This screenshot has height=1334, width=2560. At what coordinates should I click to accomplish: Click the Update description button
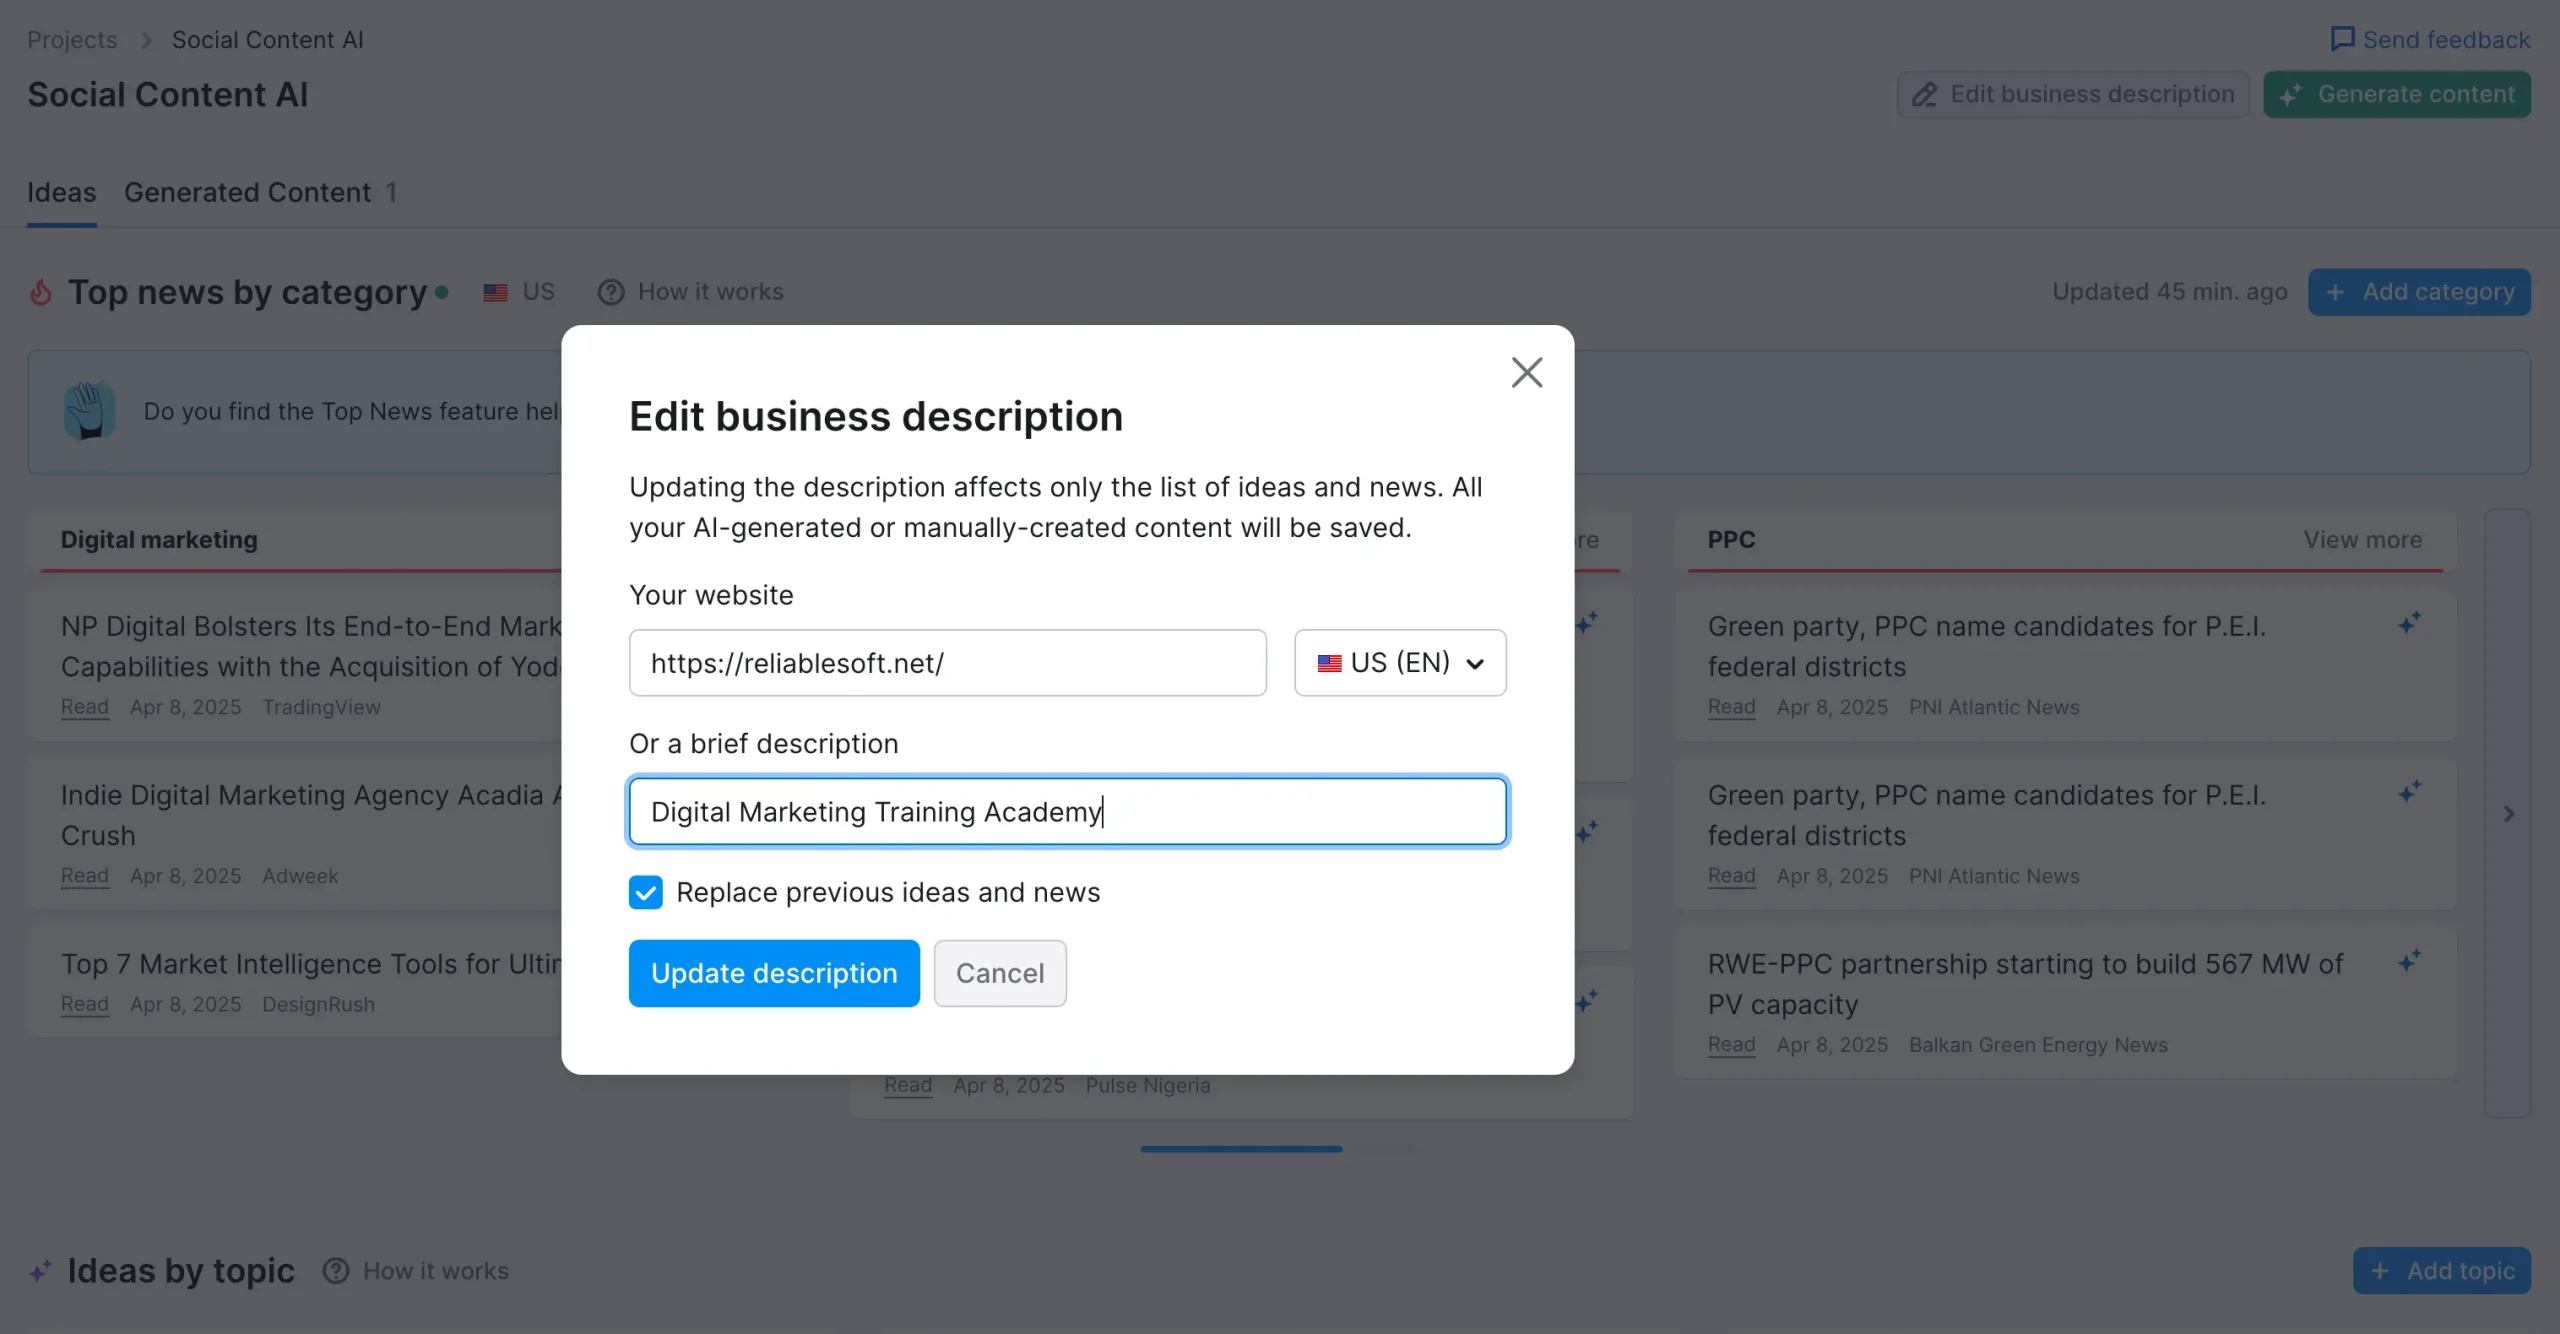tap(773, 973)
